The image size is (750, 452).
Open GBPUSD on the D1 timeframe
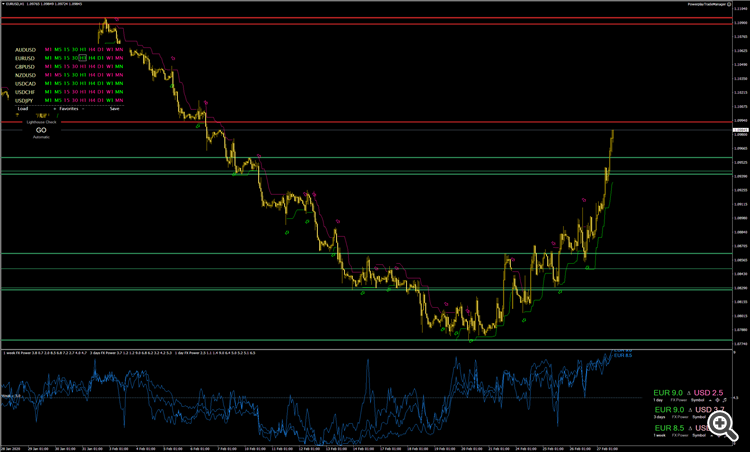[x=100, y=66]
